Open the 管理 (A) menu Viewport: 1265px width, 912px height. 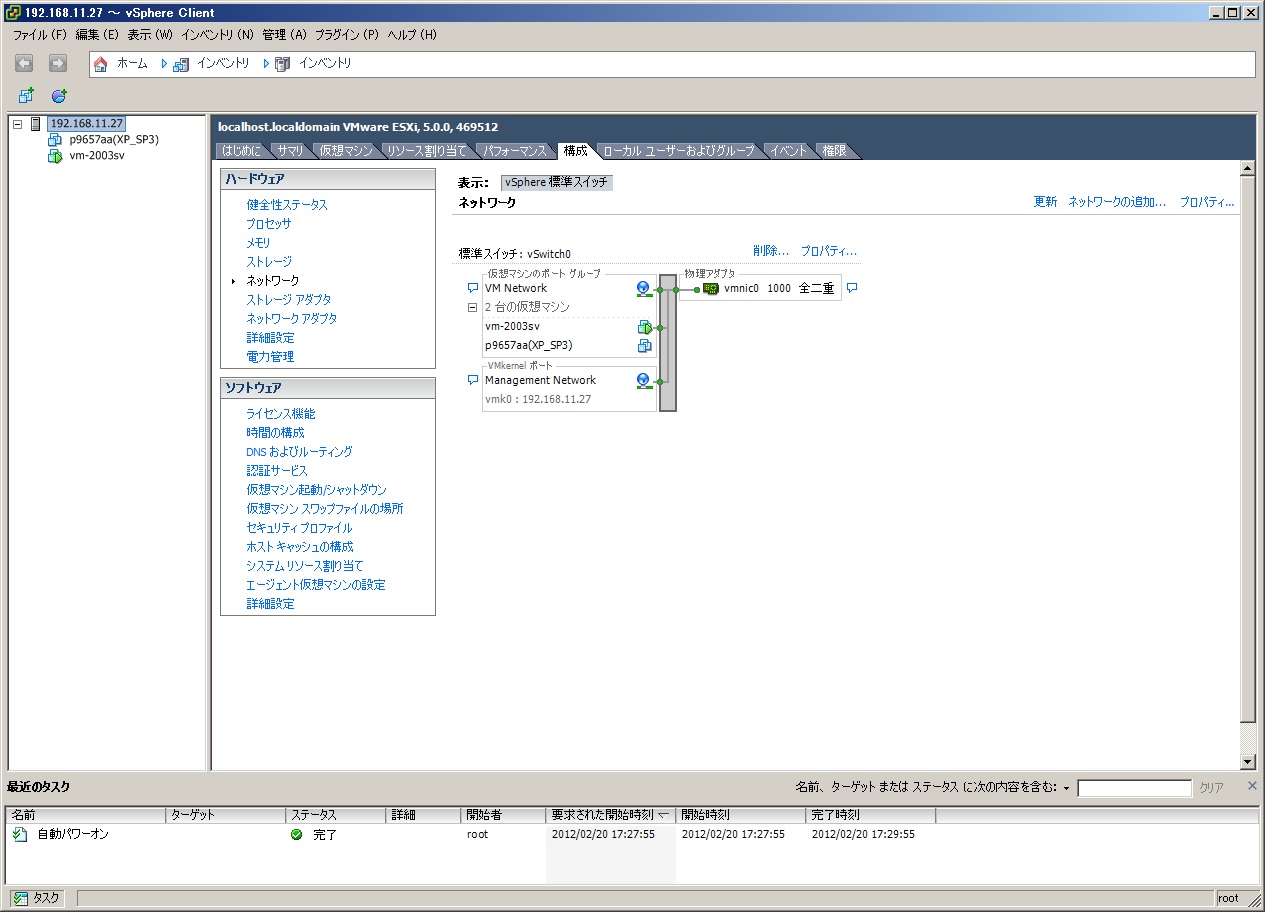click(x=284, y=35)
